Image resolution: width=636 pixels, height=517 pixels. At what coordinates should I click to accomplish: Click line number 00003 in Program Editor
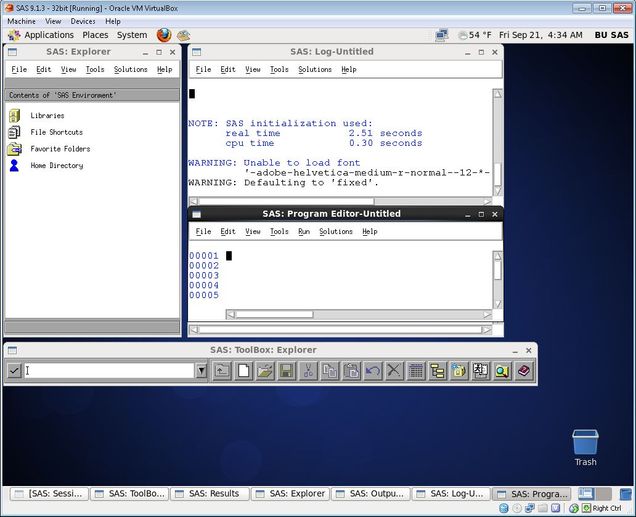point(204,276)
